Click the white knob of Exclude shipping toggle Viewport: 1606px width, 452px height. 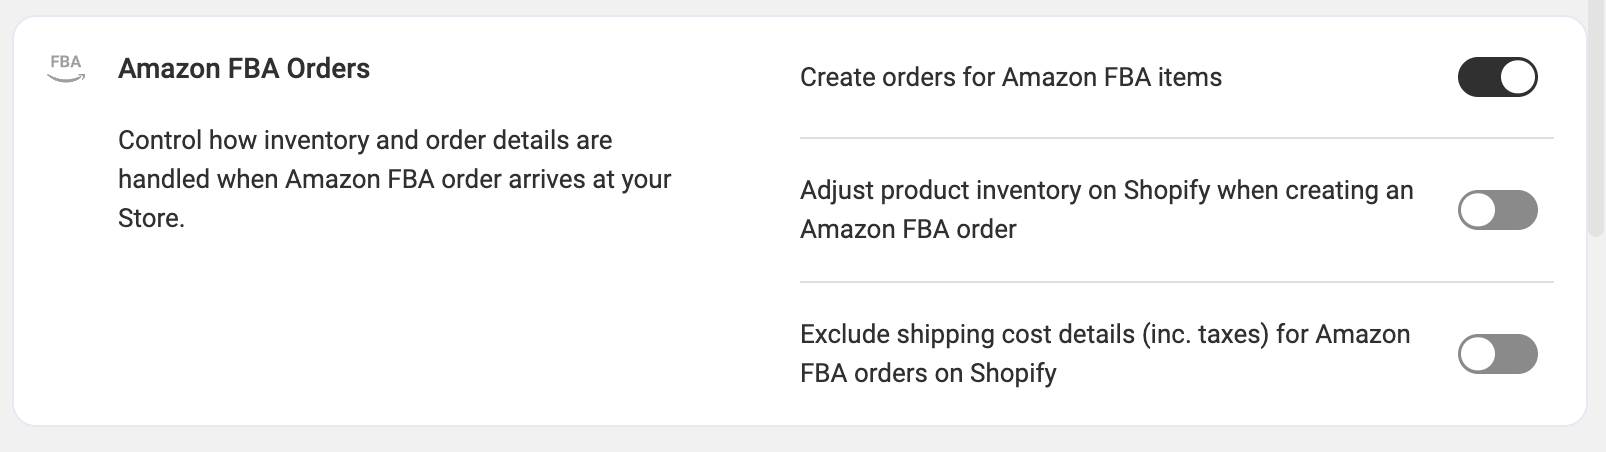(1478, 354)
